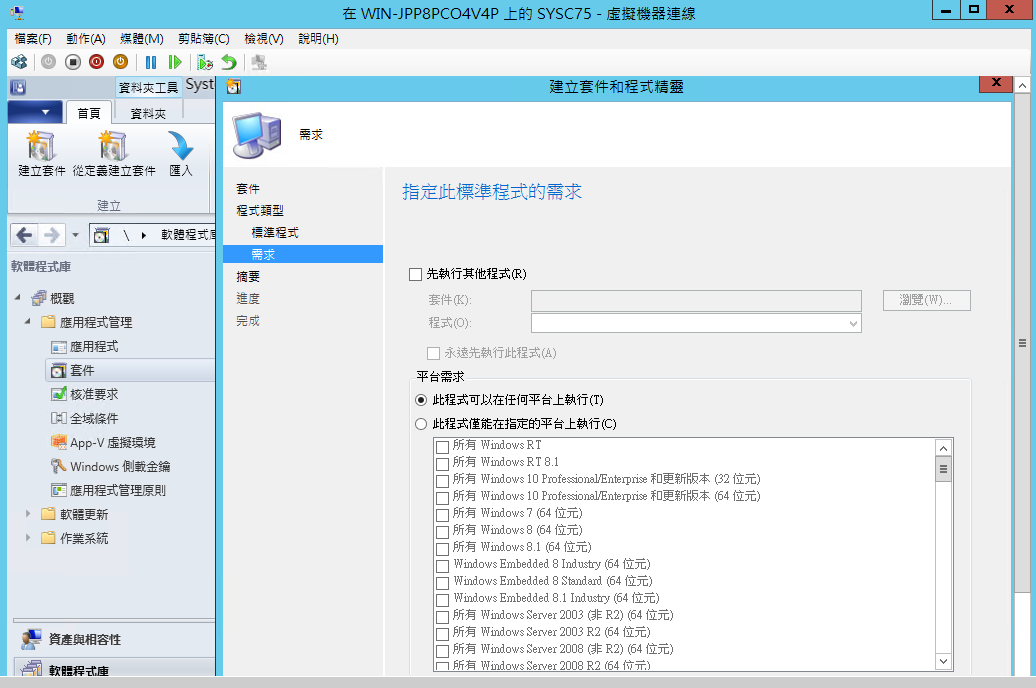Click the Checkpoint icon in VM toolbar
1036x688 pixels.
click(204, 62)
